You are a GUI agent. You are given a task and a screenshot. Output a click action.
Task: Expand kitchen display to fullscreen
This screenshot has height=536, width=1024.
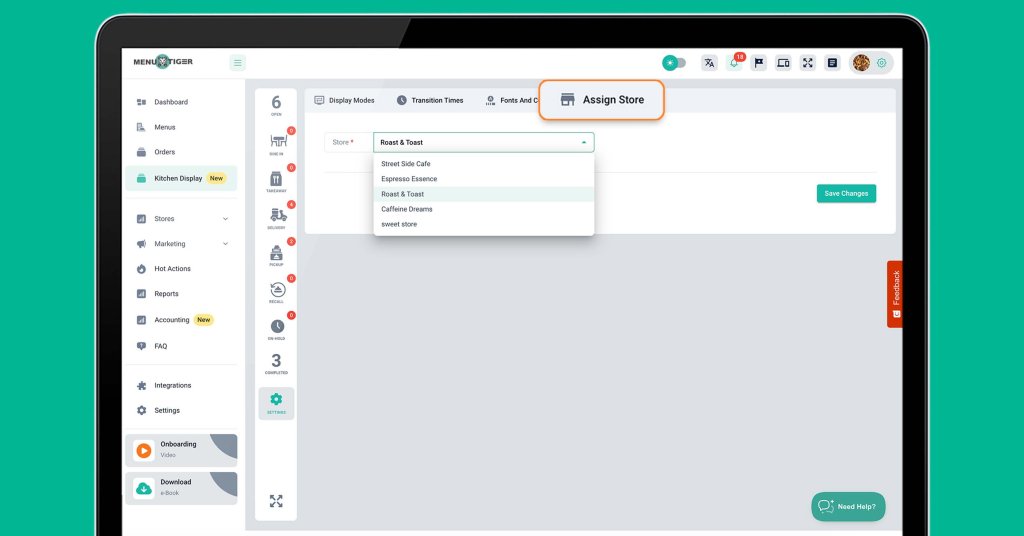(x=276, y=501)
